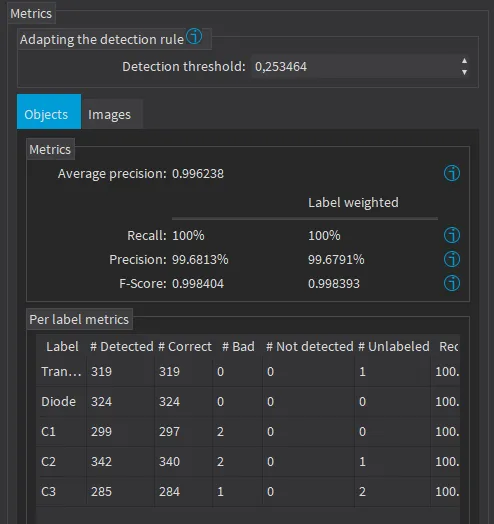The image size is (494, 524).
Task: Show info icon in Precision row
Action: point(452,259)
